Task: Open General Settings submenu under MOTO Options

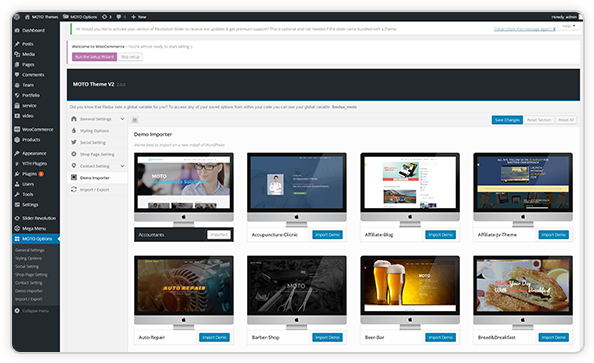Action: [x=30, y=250]
